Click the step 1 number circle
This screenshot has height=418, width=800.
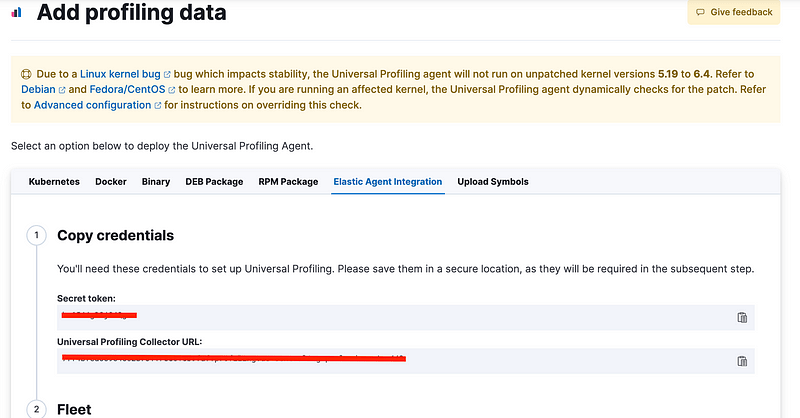point(36,236)
